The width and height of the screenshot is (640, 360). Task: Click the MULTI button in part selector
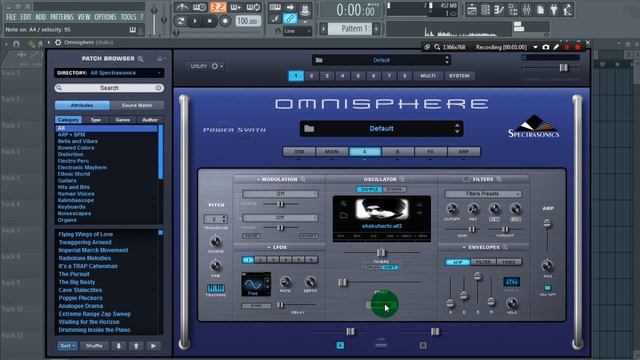pos(428,76)
